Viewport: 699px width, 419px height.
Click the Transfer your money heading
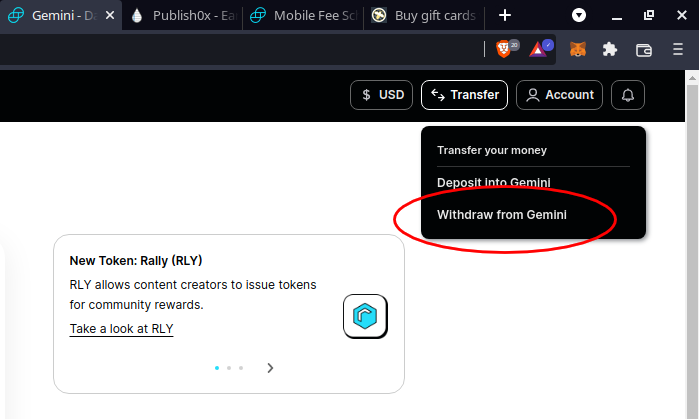click(492, 150)
